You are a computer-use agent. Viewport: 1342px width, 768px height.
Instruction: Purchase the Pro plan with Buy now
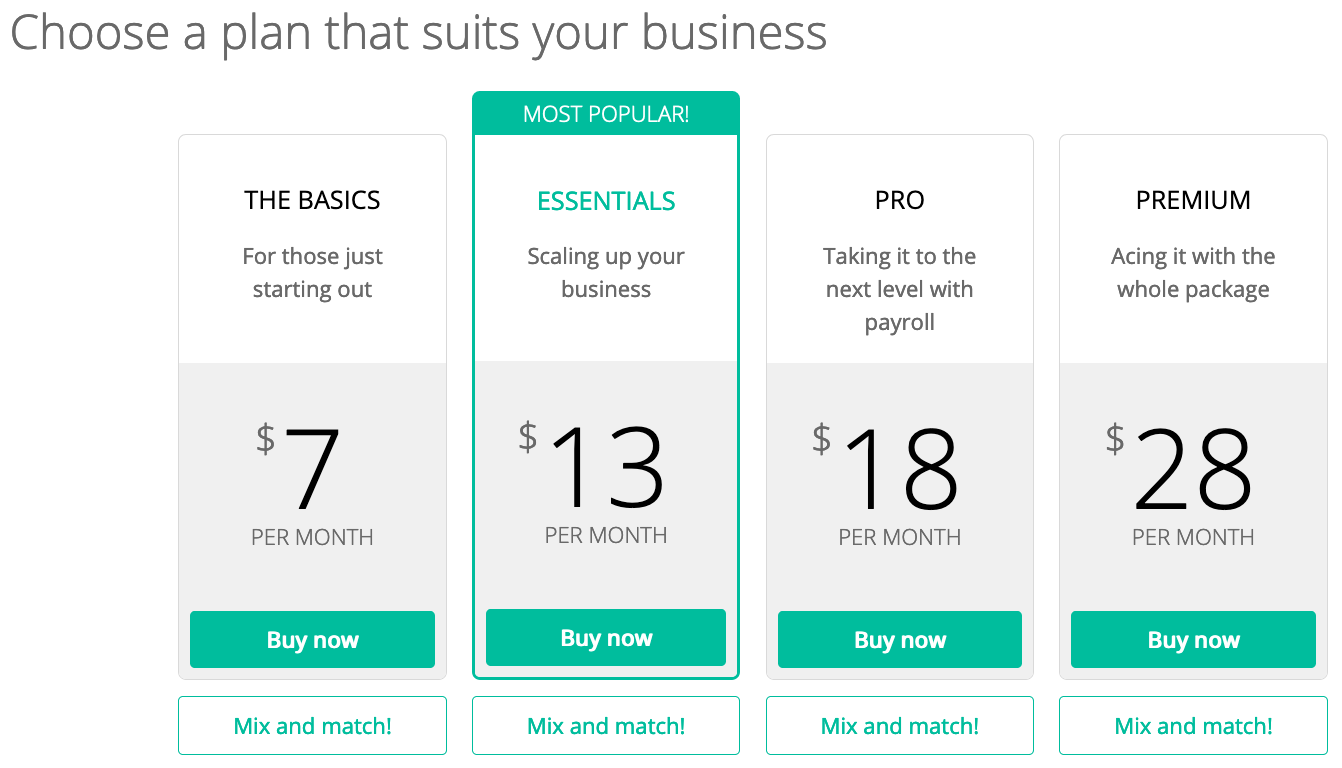[x=900, y=639]
